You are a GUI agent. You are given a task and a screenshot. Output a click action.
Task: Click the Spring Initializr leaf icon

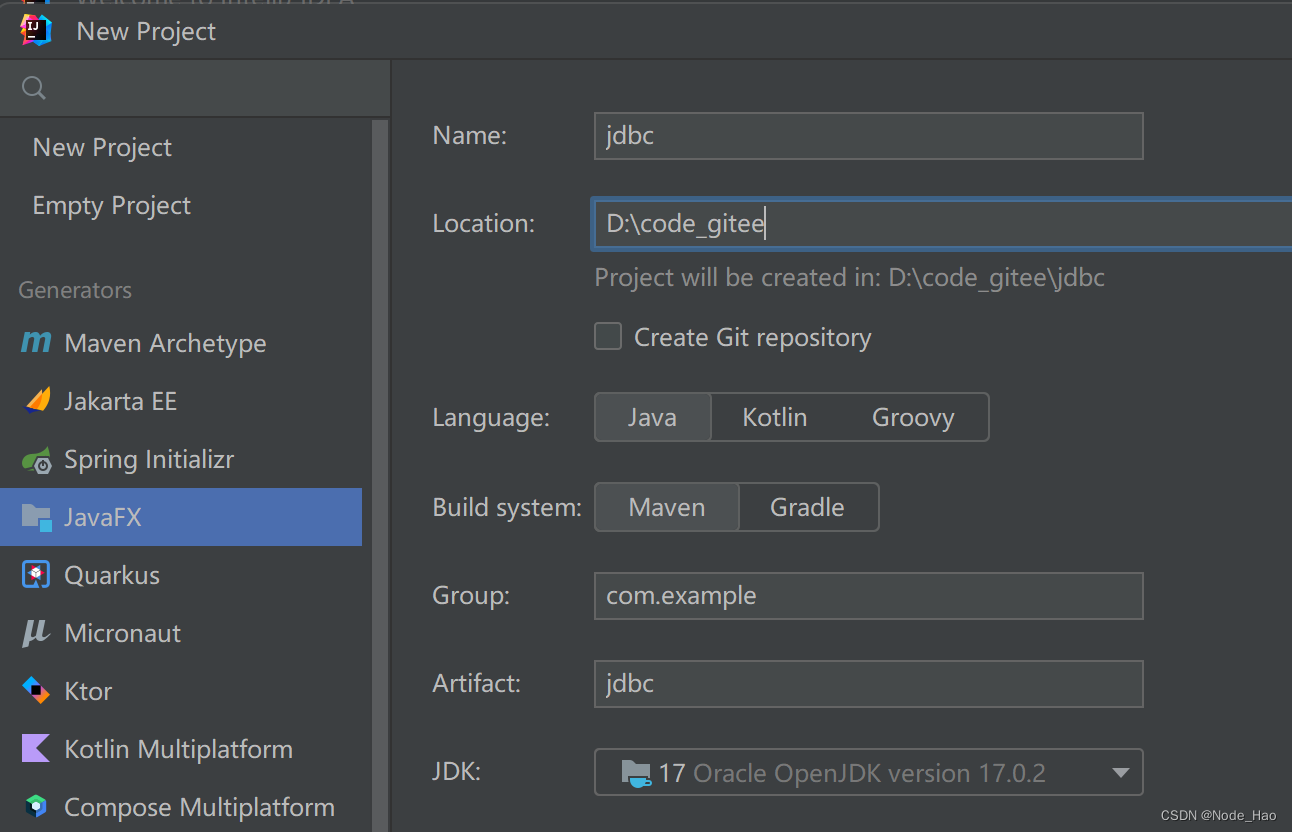(37, 460)
